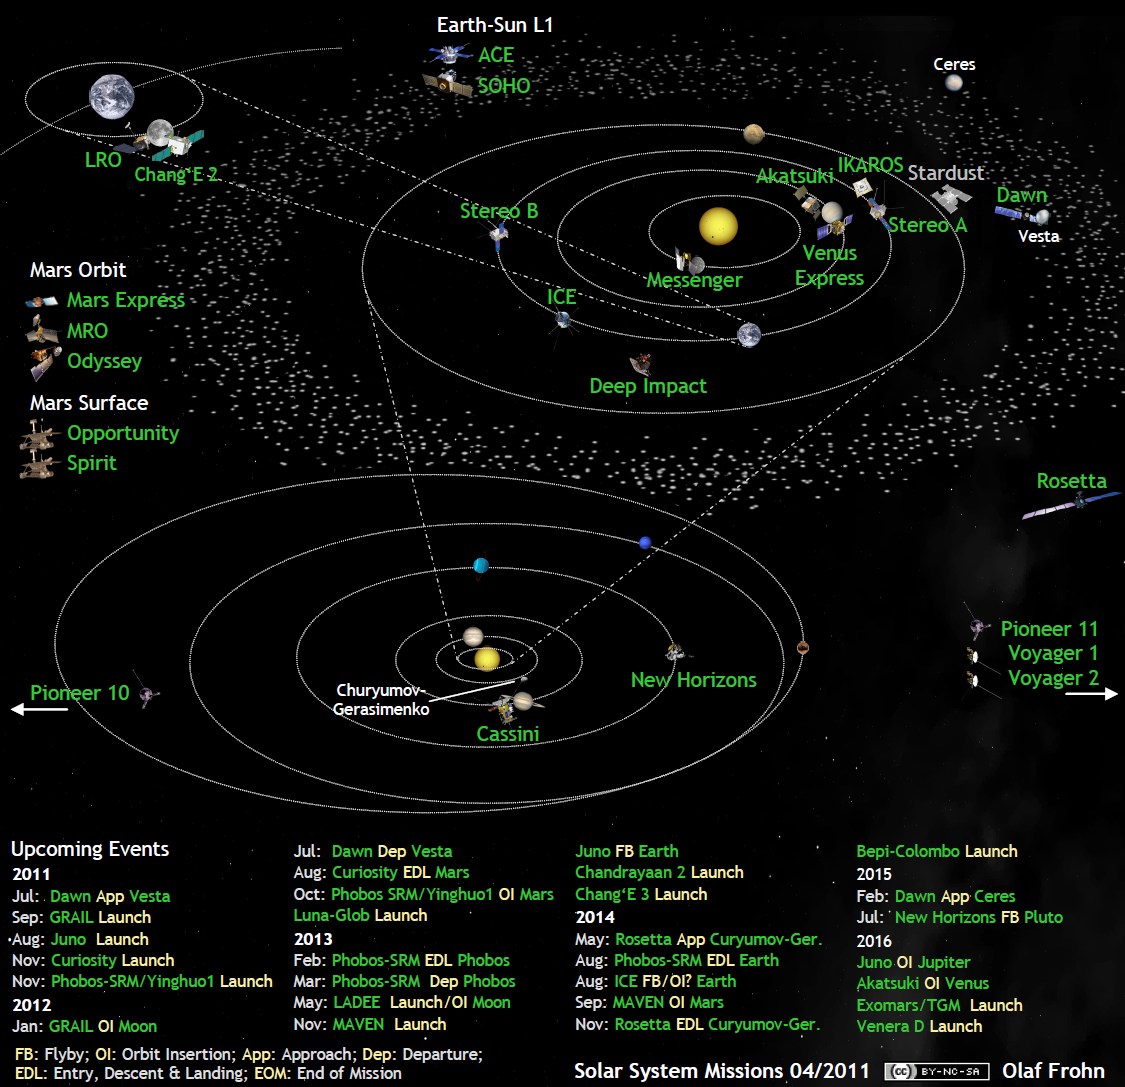Click the Bepi-Colombo Launch event
1125x1087 pixels.
coord(936,851)
